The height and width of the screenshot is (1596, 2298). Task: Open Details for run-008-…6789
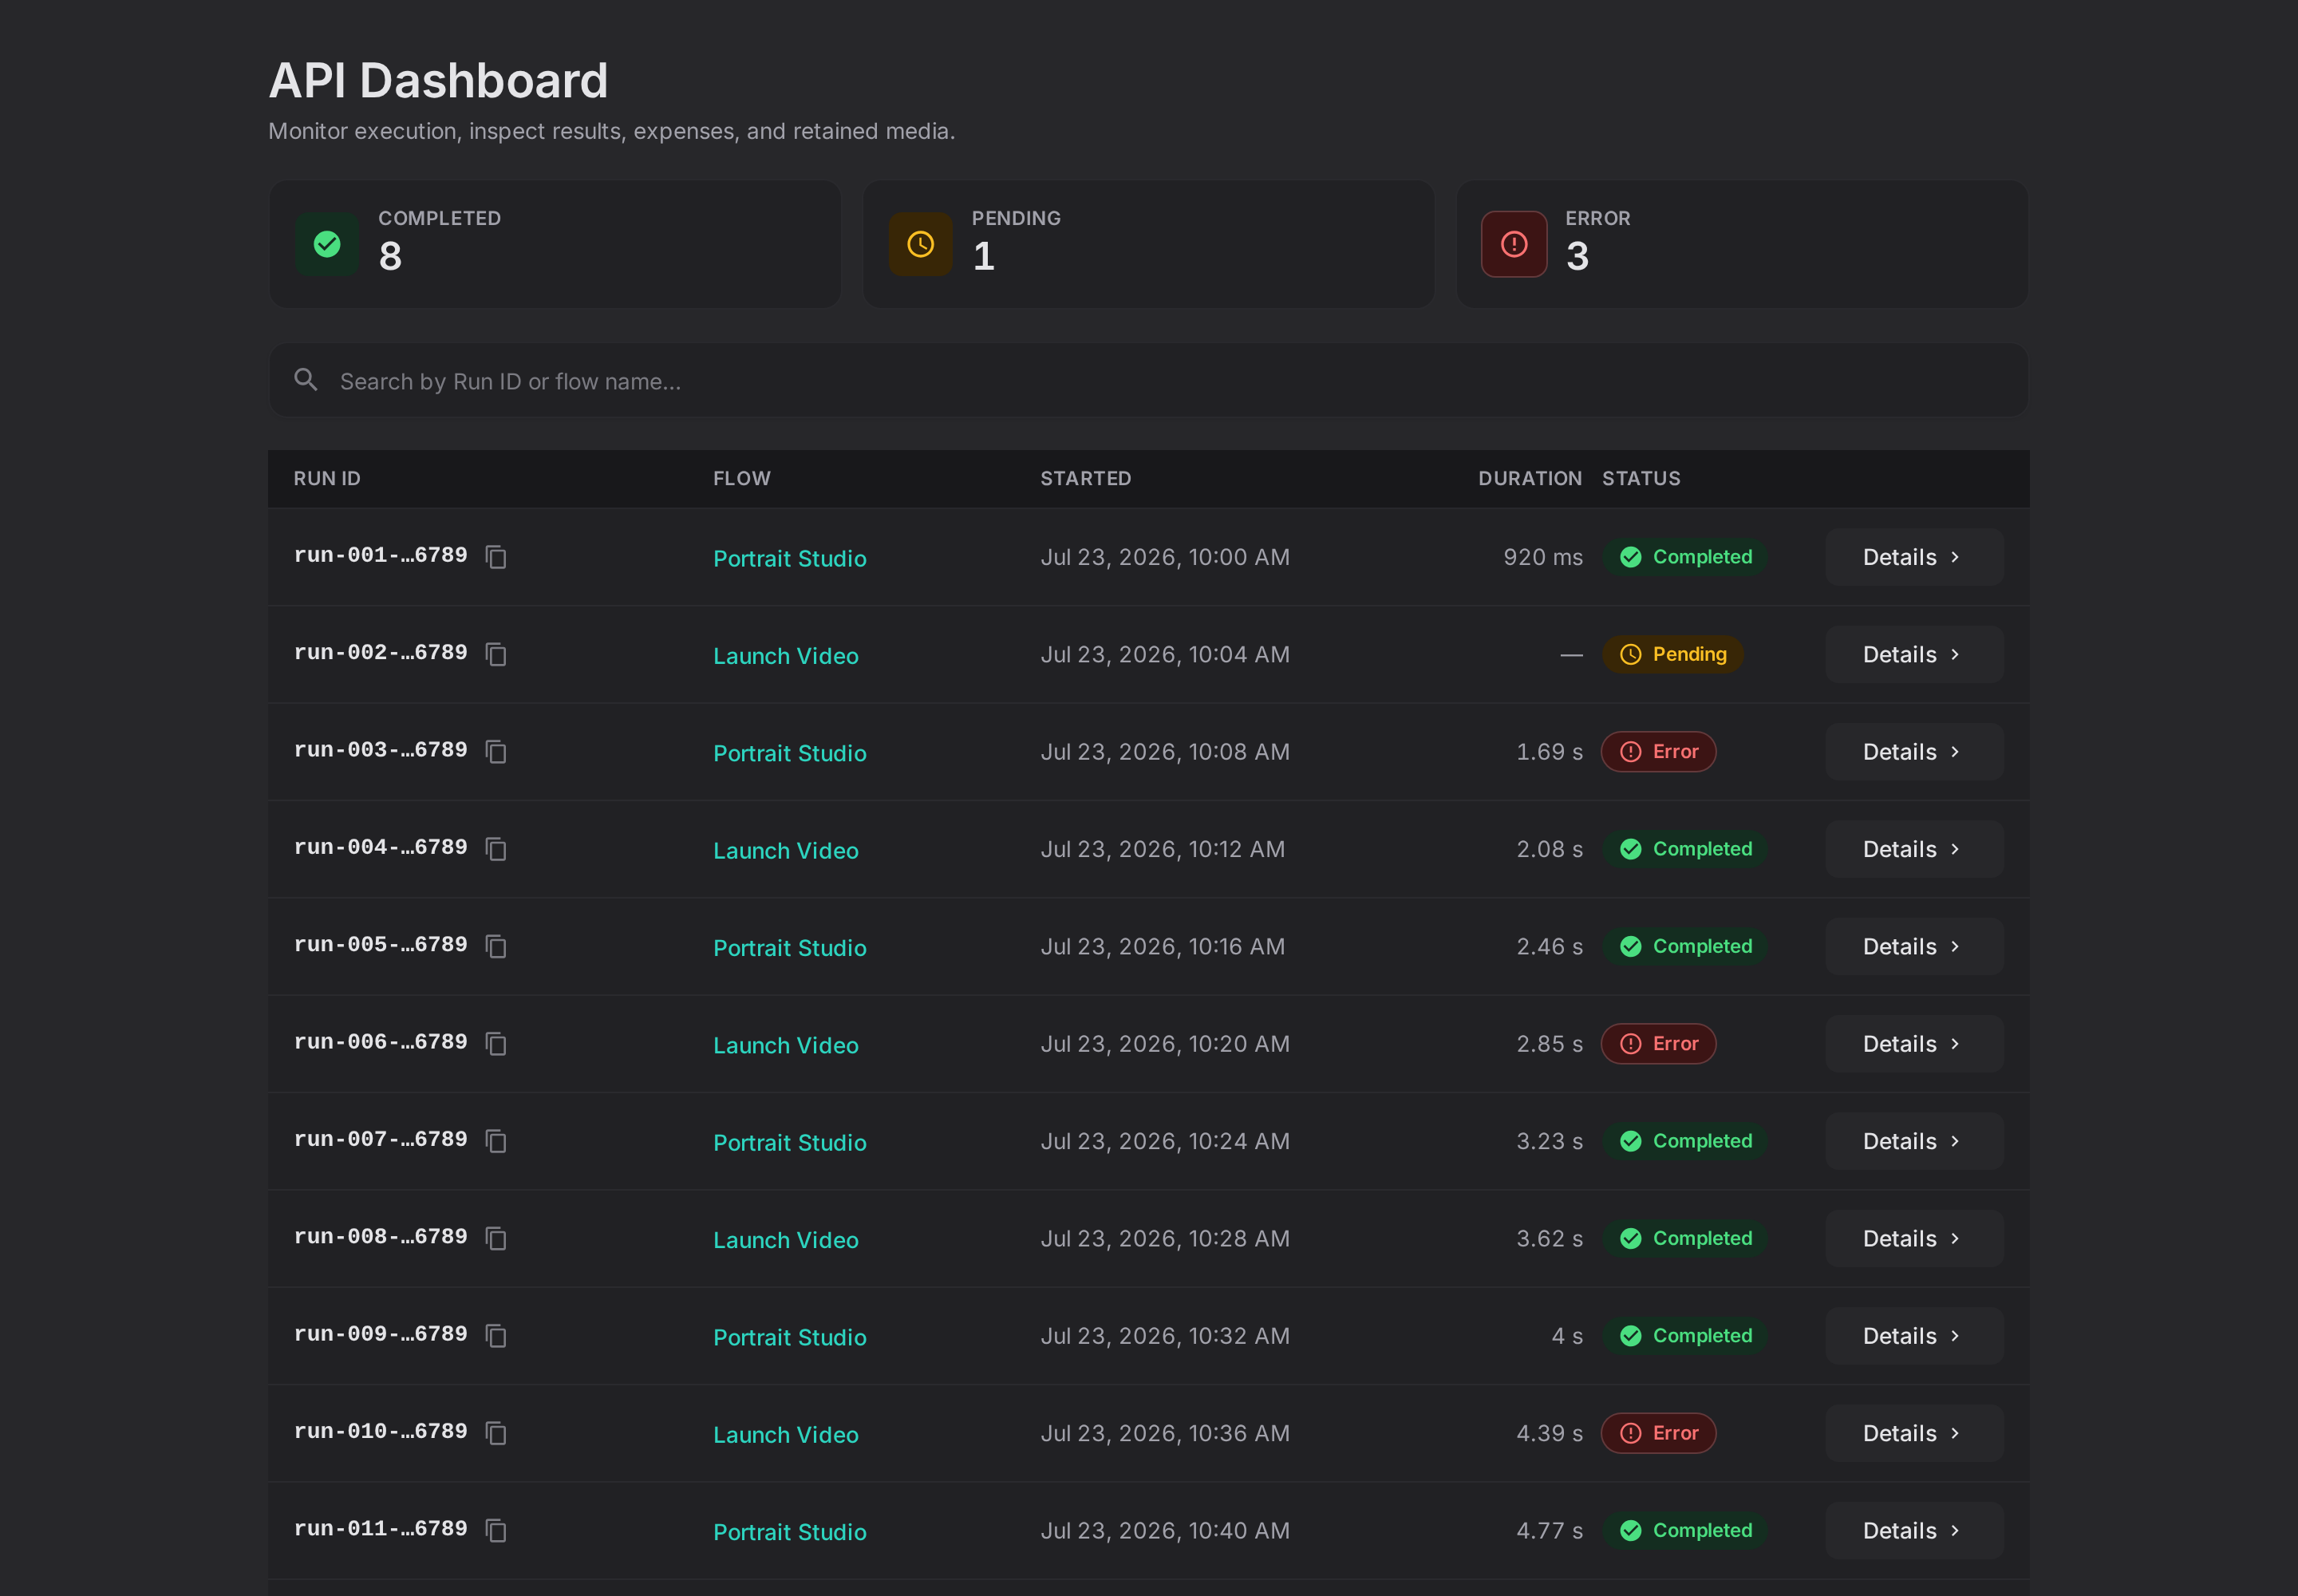1914,1238
